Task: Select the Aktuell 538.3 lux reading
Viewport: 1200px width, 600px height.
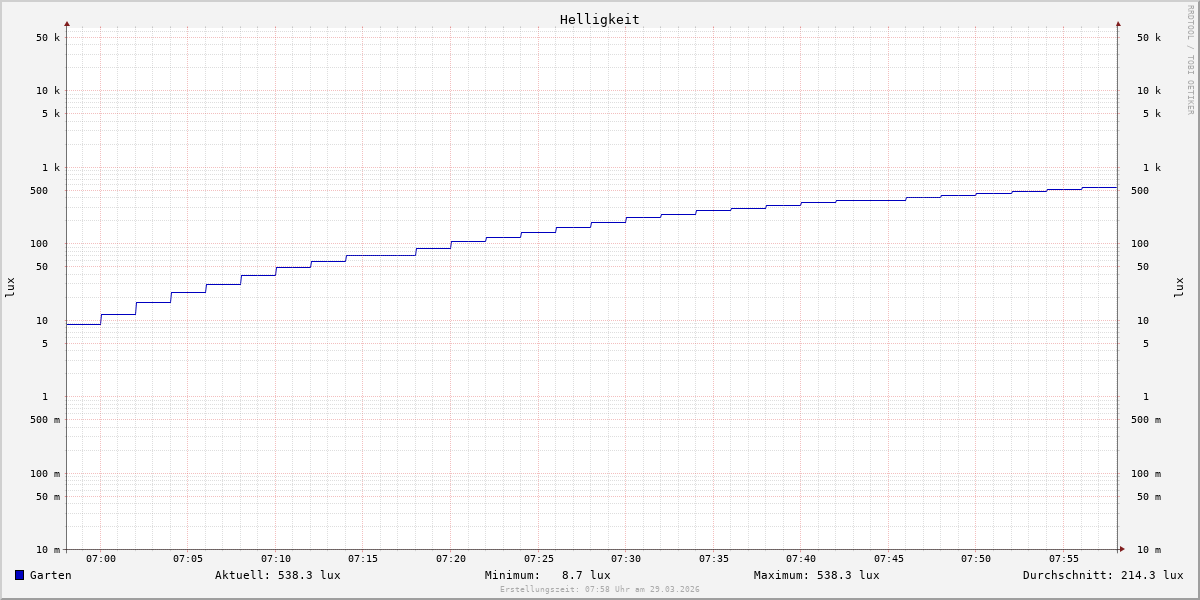Action: (x=277, y=575)
